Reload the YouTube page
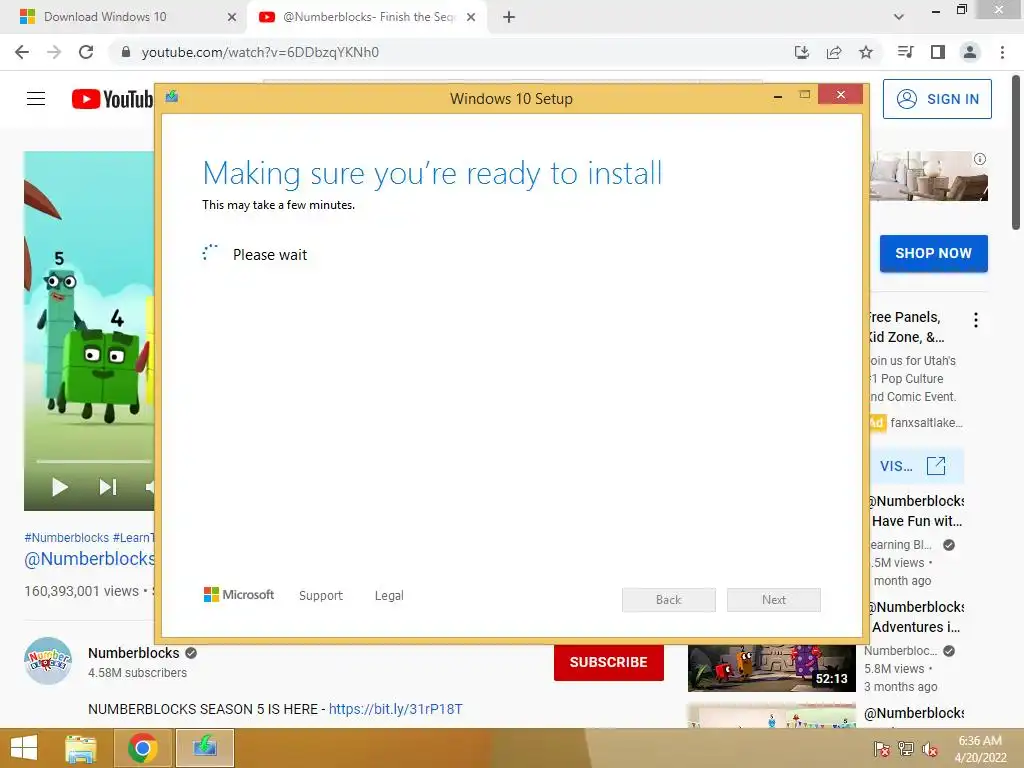 point(86,52)
